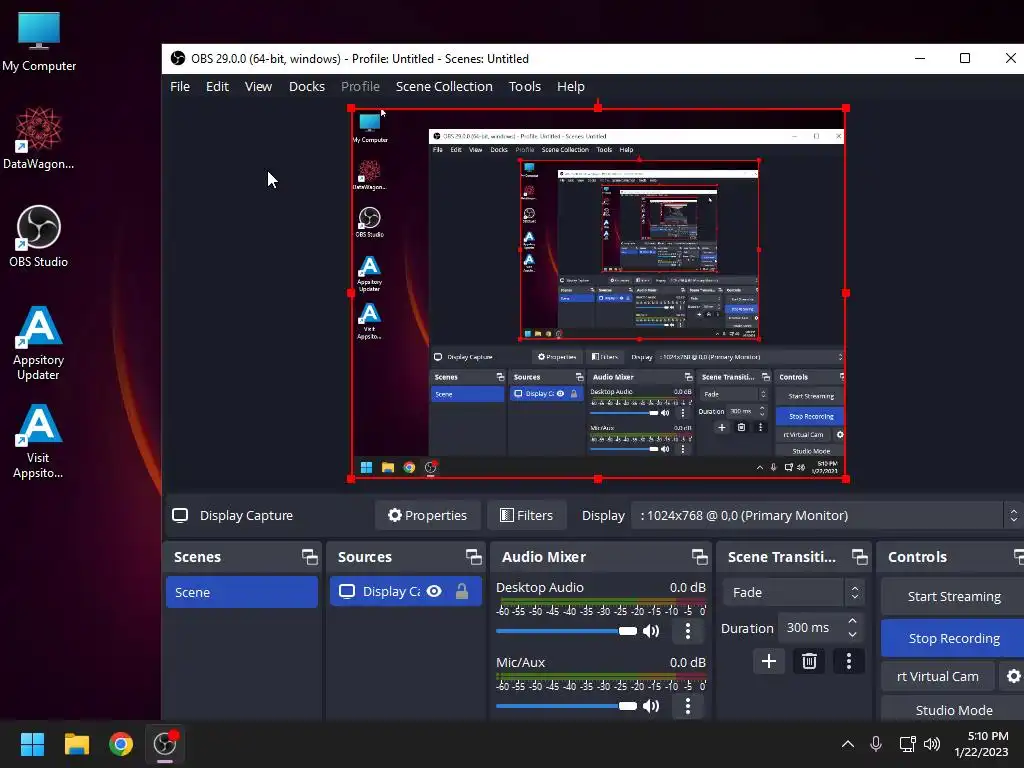The image size is (1024, 768).
Task: Open the Help menu
Action: click(x=571, y=86)
